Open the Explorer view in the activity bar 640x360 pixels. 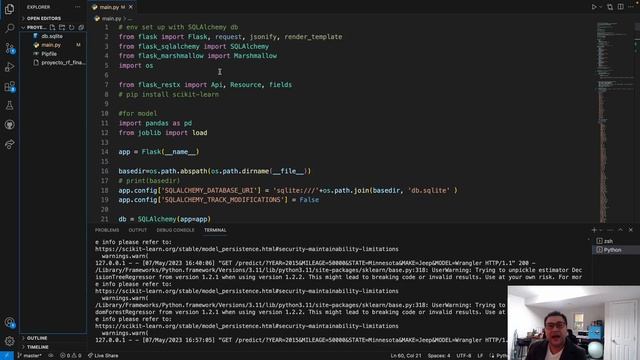(x=9, y=9)
